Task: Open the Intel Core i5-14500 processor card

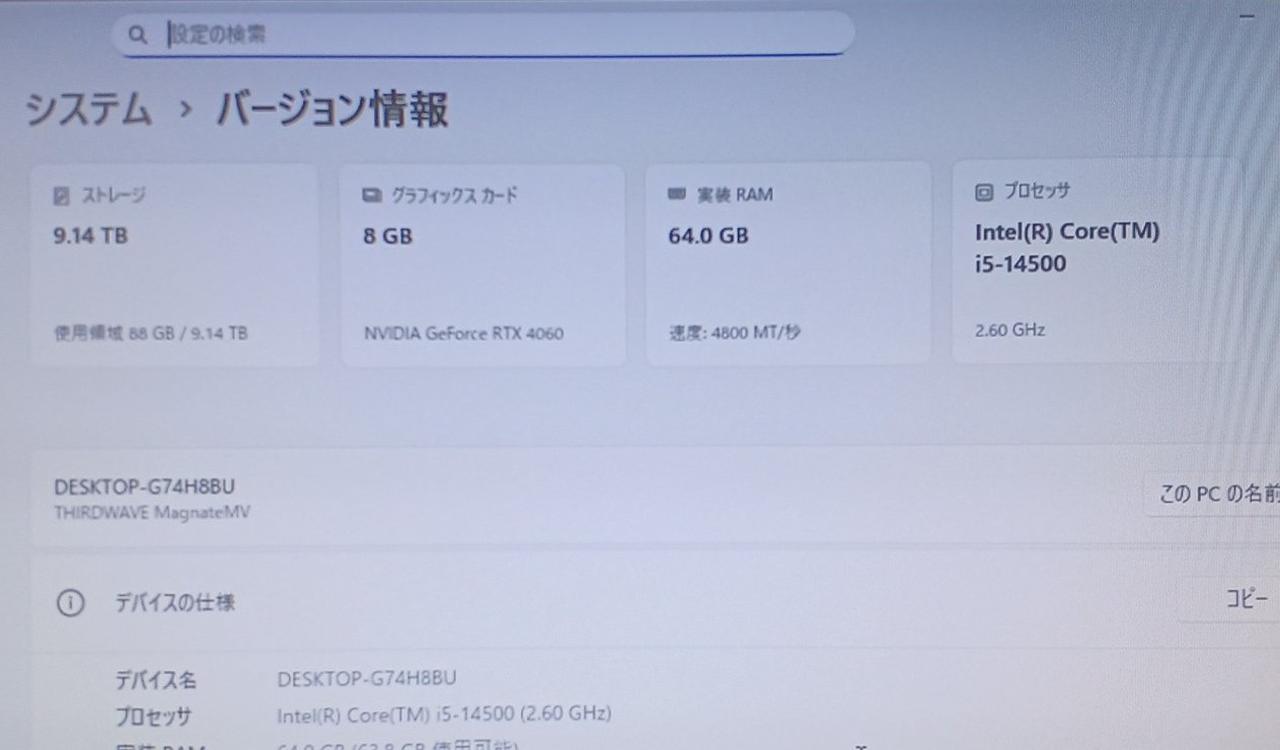Action: pos(1095,260)
